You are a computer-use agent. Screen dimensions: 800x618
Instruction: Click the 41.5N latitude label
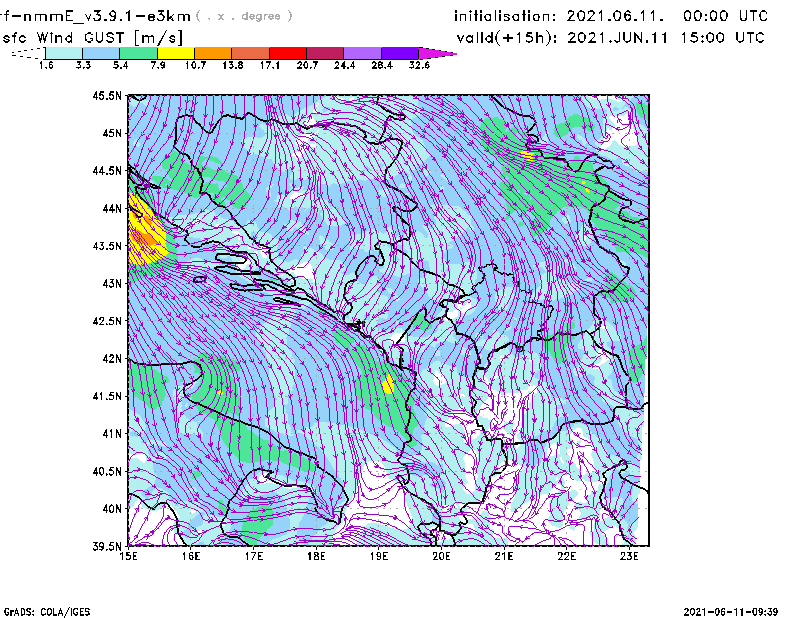107,396
